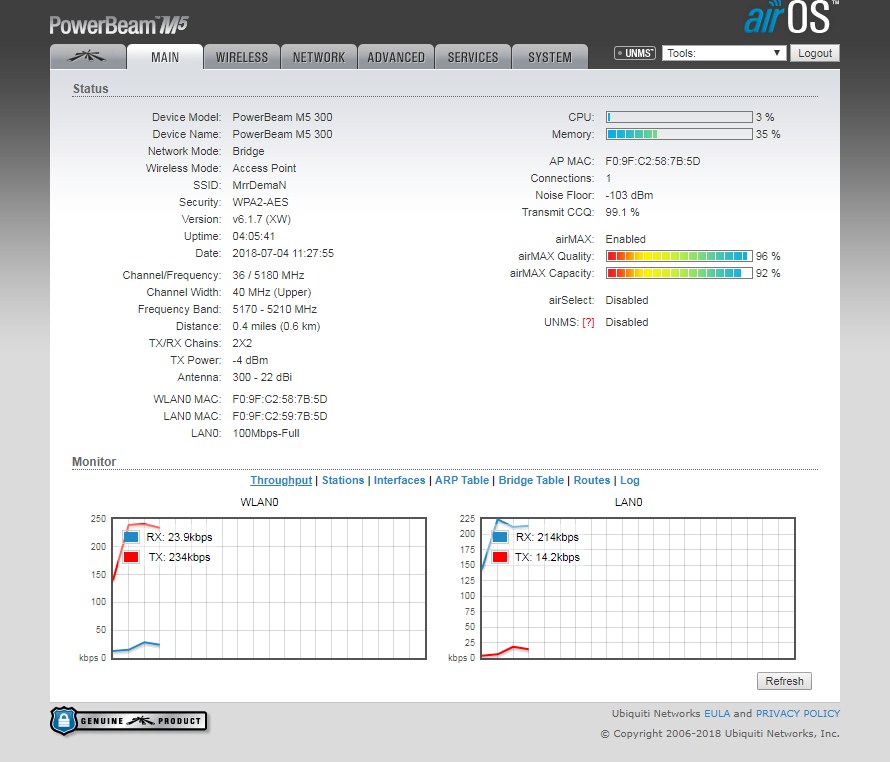Open the Routes link
Image resolution: width=890 pixels, height=762 pixels.
[x=591, y=480]
